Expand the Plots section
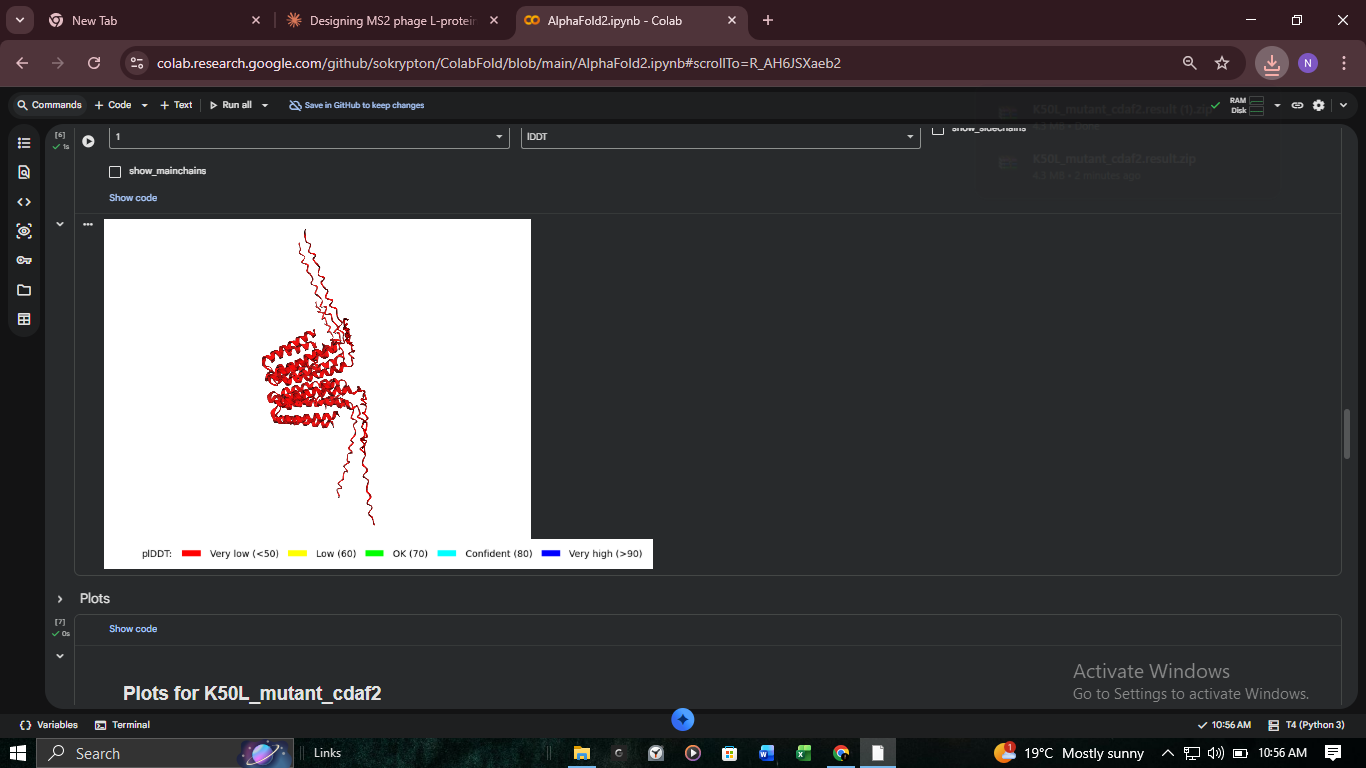Image resolution: width=1366 pixels, height=768 pixels. pos(60,599)
